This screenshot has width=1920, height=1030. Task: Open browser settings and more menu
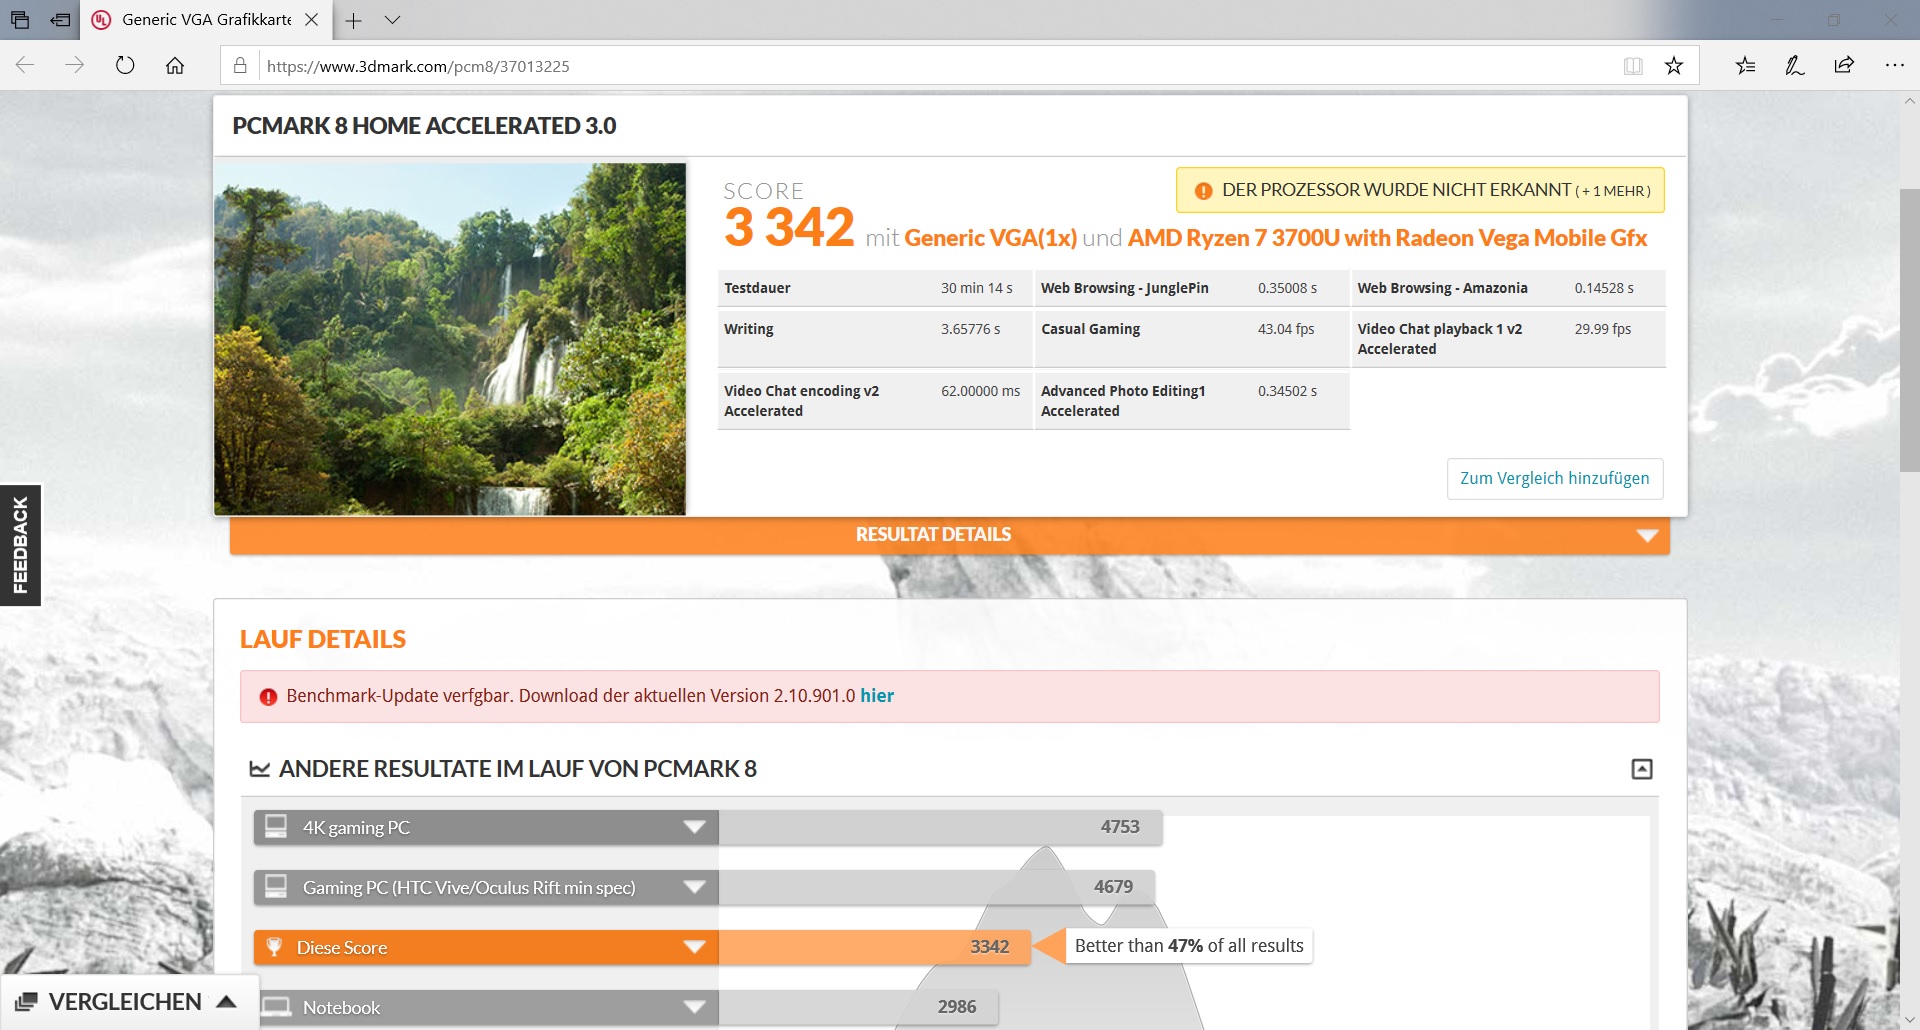[x=1894, y=66]
